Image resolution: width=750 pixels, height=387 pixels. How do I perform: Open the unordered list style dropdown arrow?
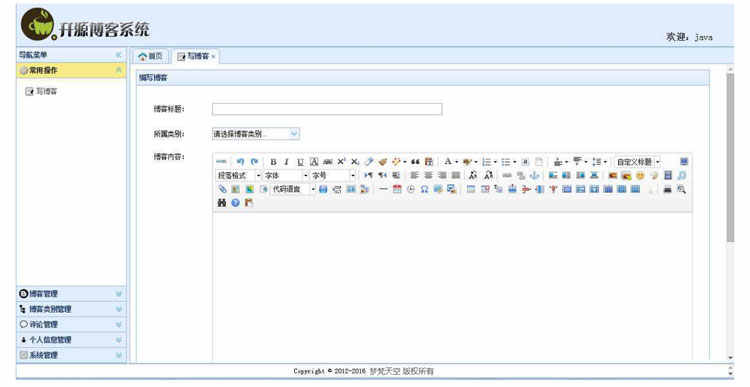[514, 162]
